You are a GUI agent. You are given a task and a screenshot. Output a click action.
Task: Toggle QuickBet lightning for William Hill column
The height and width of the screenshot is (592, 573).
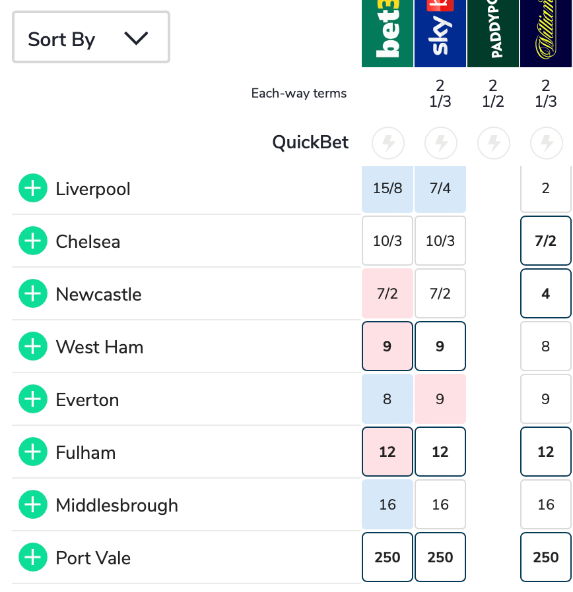[x=547, y=143]
